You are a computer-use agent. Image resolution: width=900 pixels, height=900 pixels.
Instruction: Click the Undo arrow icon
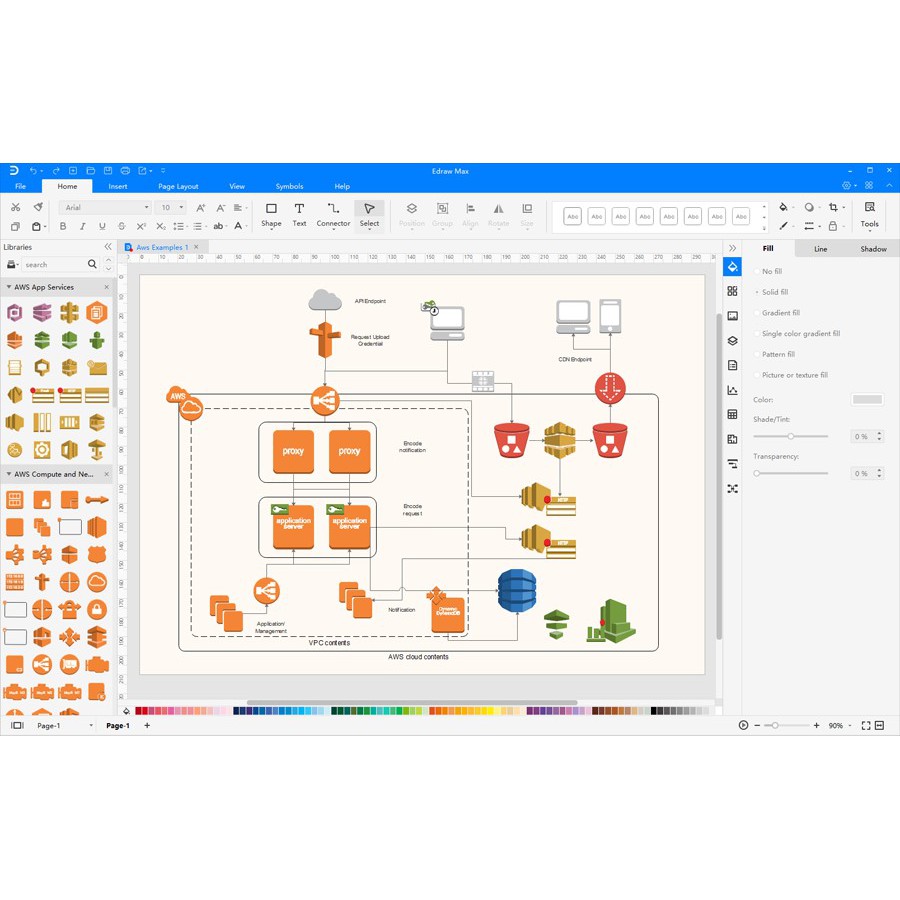pyautogui.click(x=33, y=170)
